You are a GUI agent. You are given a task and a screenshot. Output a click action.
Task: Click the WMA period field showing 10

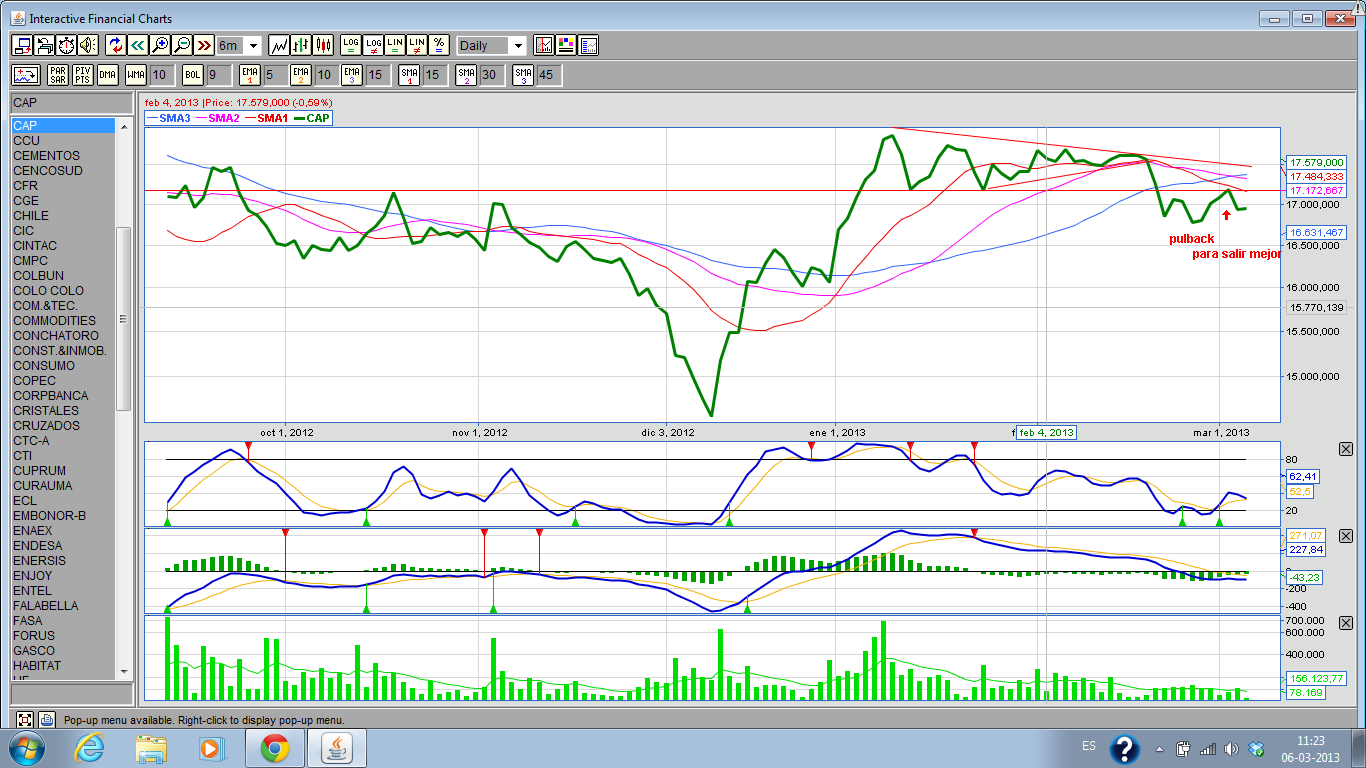(x=163, y=75)
